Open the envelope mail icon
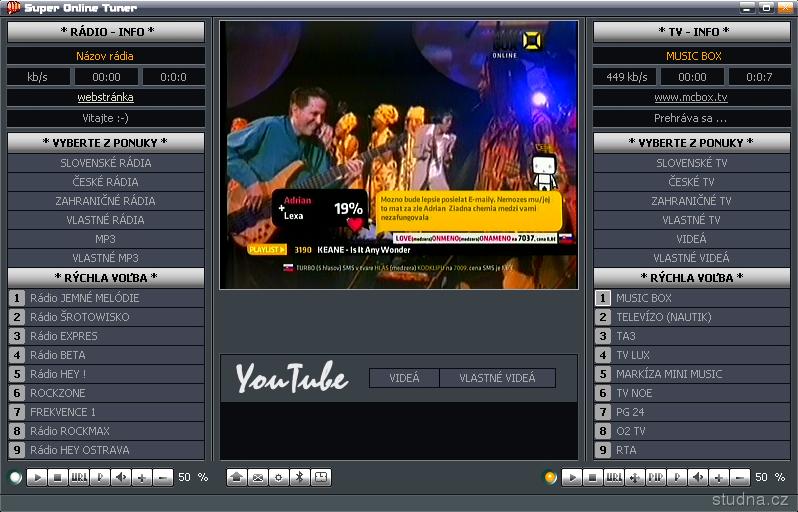Screen dimensions: 798x512 pos(258,477)
